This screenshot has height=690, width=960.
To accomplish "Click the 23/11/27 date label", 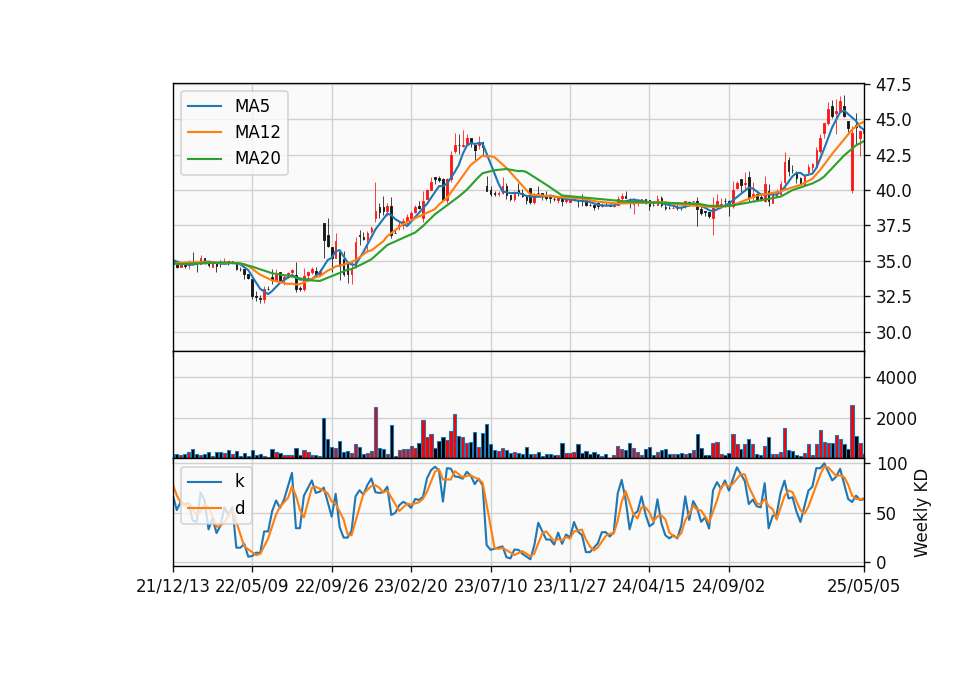I will tap(570, 587).
